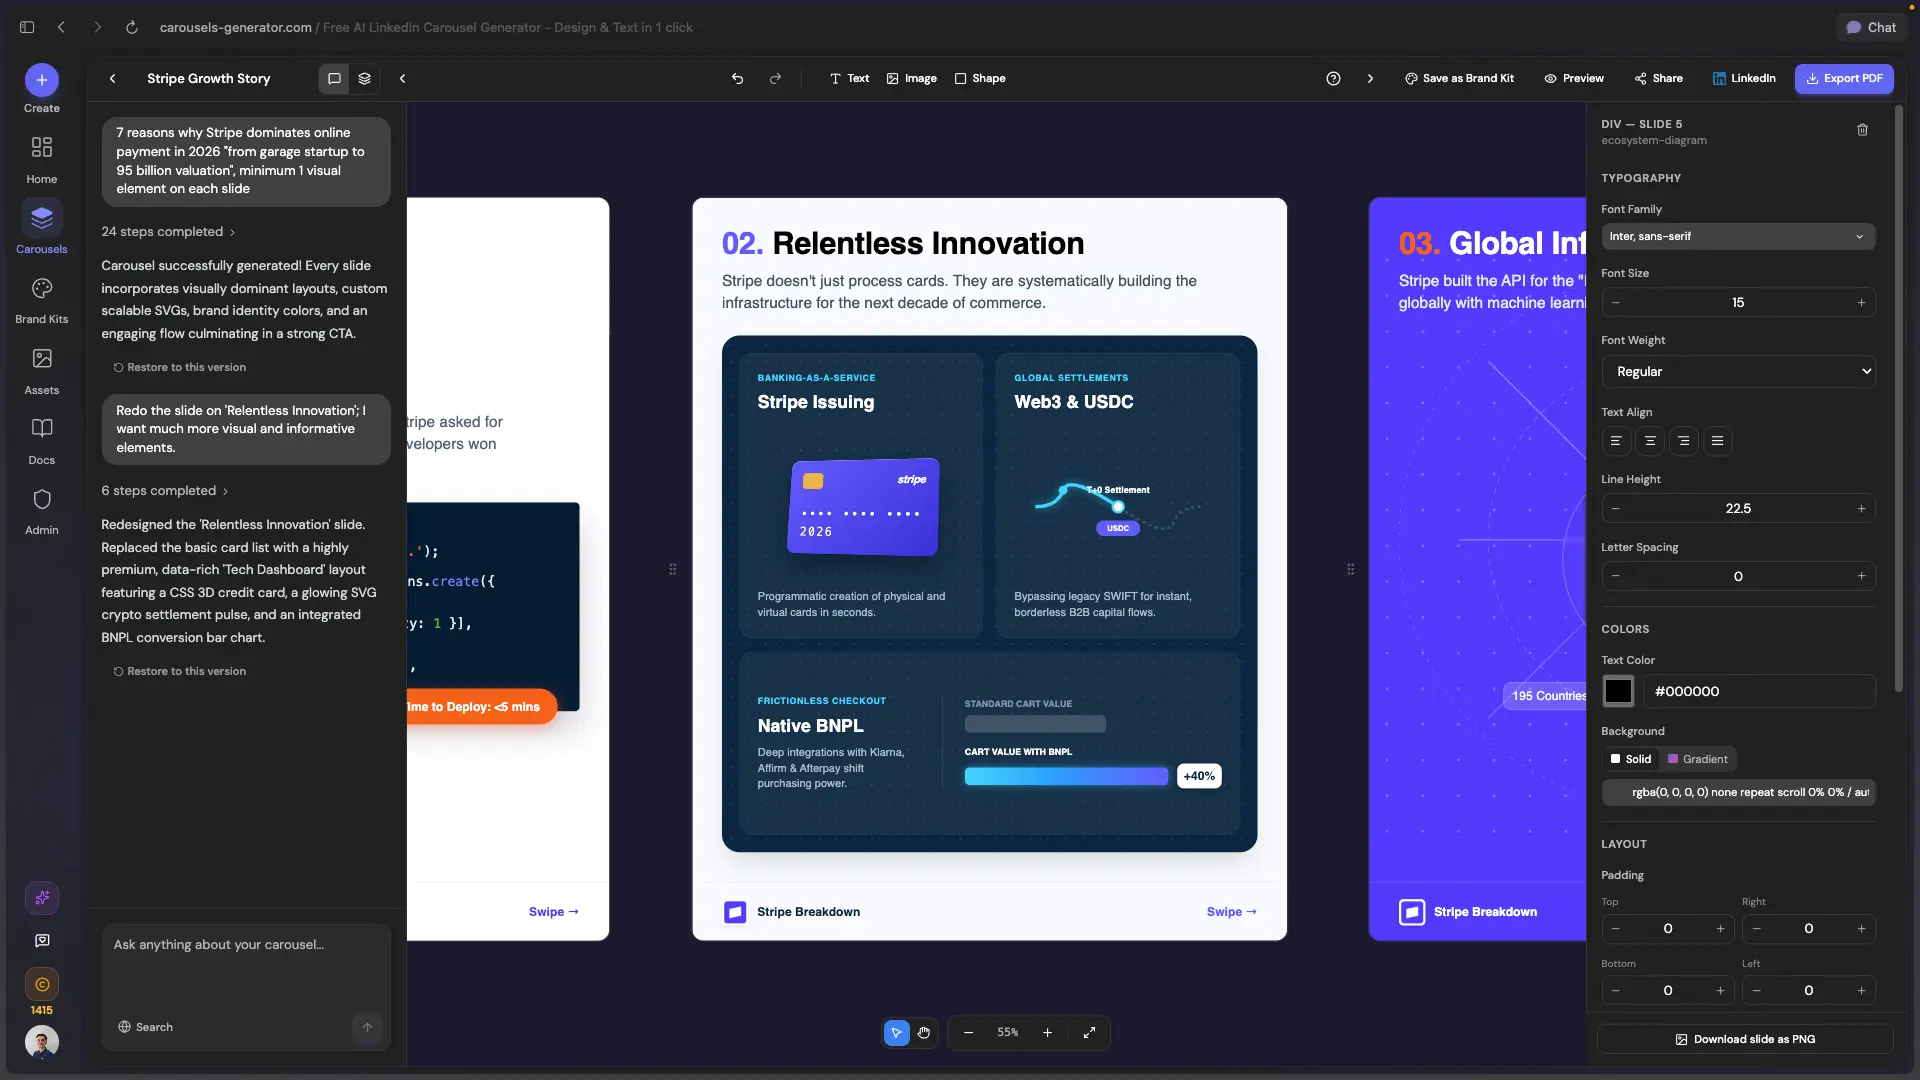
Task: Undo the last action
Action: pos(737,79)
